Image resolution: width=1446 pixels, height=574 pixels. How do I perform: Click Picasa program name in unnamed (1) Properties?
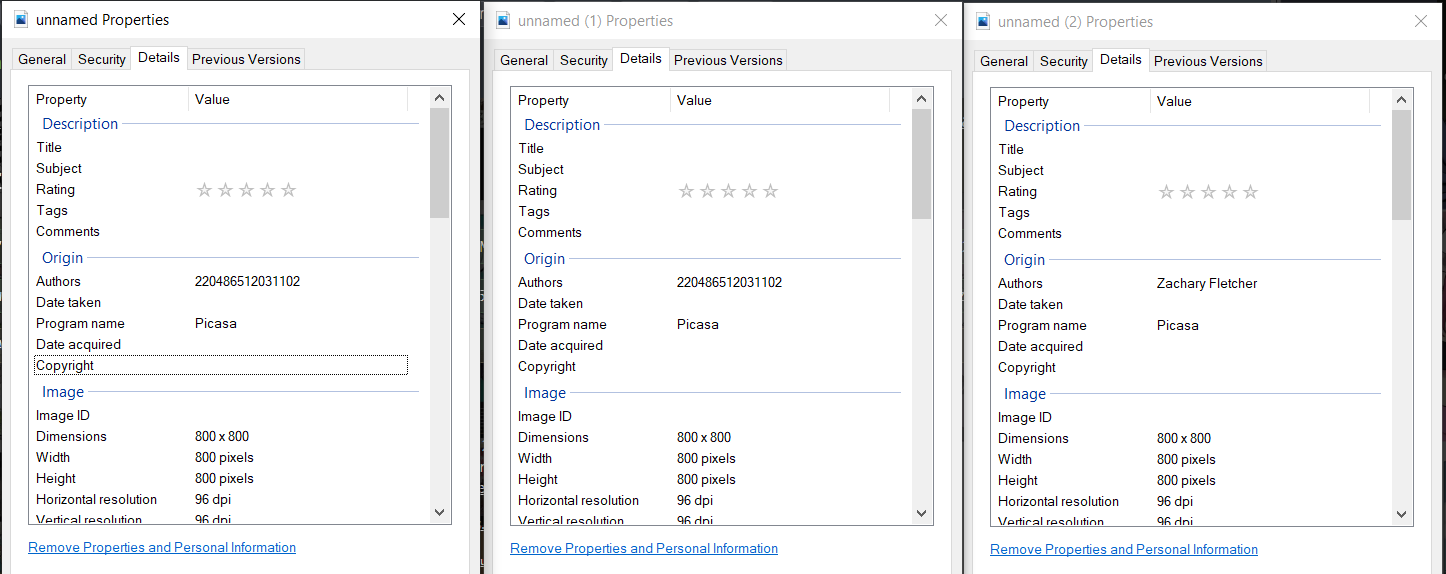tap(697, 324)
